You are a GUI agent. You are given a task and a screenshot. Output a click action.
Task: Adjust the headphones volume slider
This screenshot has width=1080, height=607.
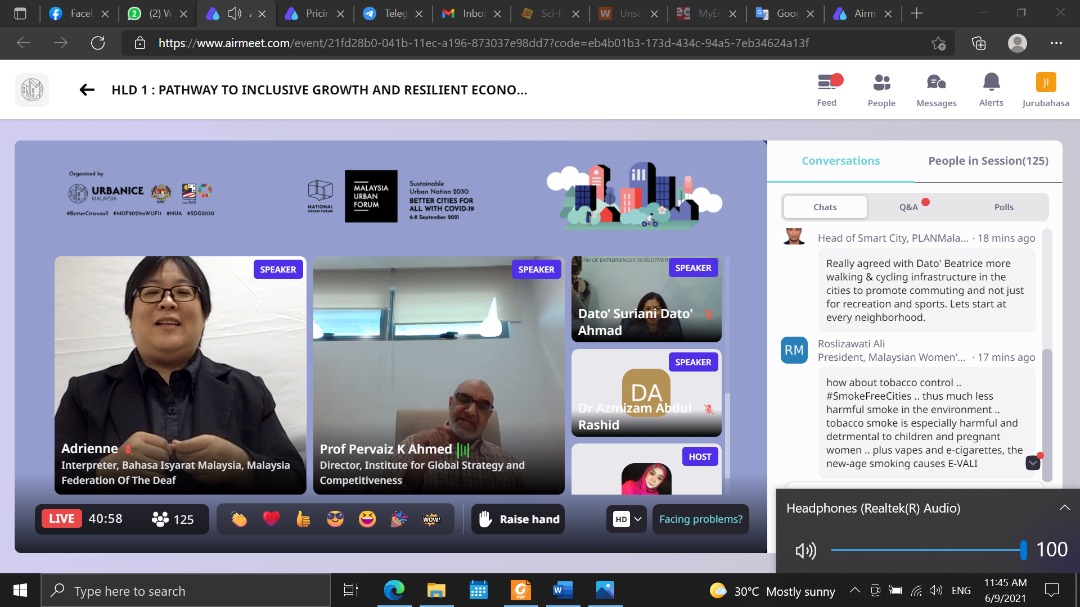pos(928,550)
